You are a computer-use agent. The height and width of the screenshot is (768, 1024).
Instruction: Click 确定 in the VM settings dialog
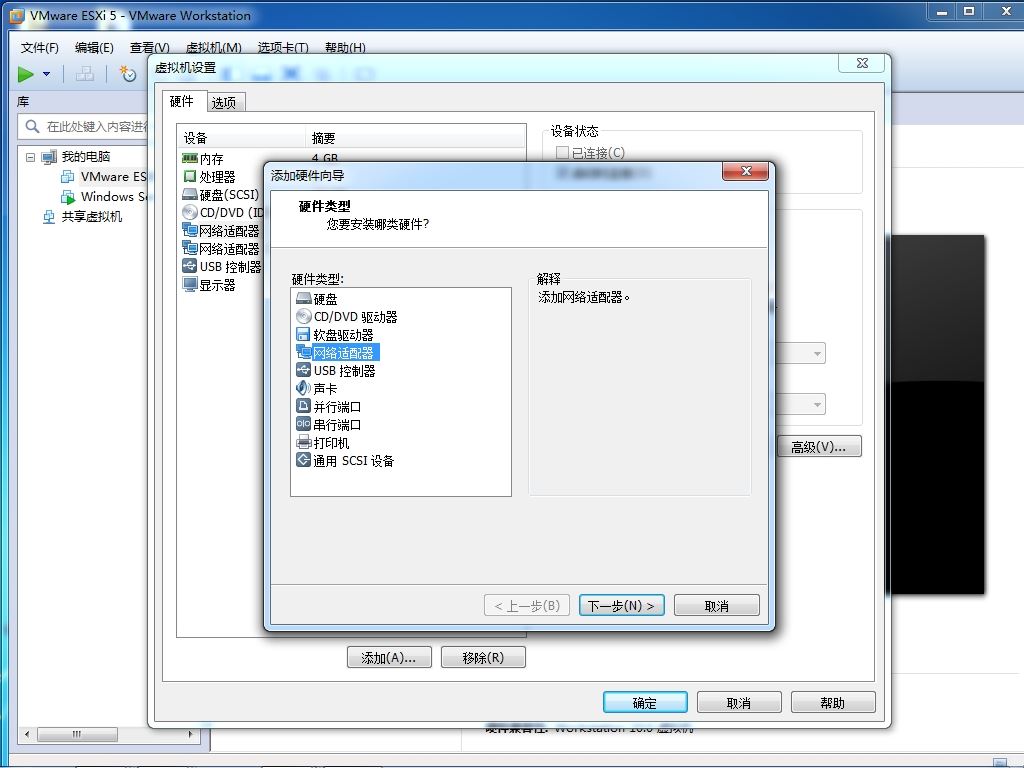(645, 702)
